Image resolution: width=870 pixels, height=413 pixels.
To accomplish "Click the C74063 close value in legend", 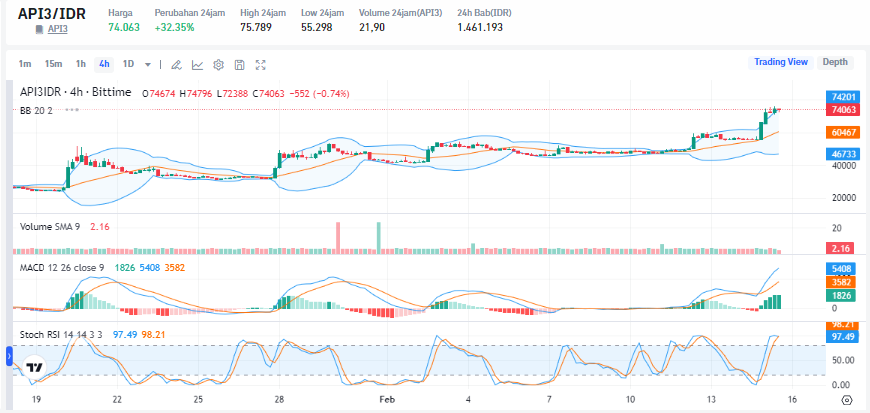I will tap(268, 94).
